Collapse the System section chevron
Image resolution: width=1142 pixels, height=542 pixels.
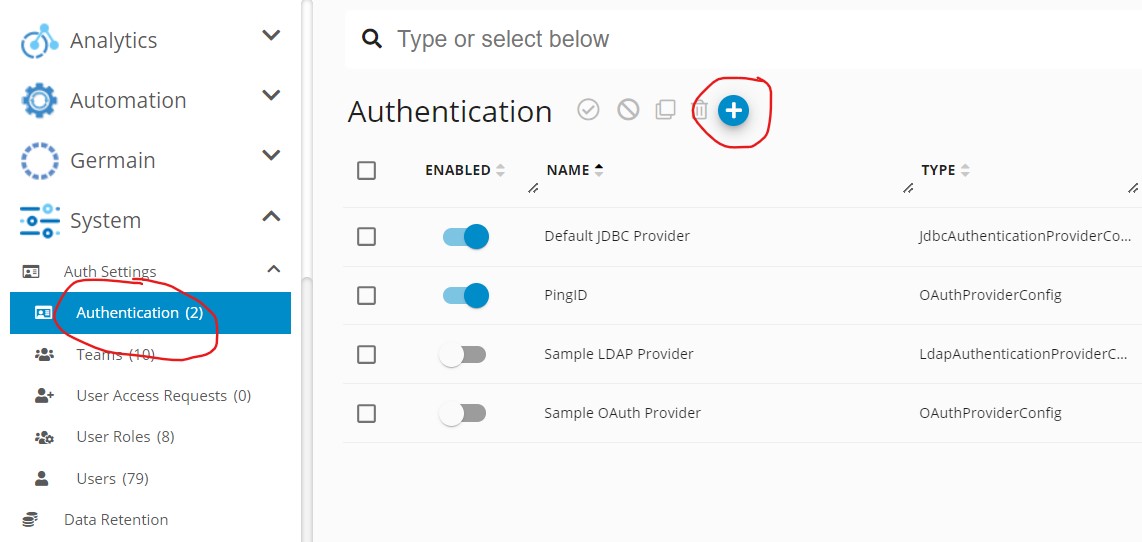click(271, 217)
